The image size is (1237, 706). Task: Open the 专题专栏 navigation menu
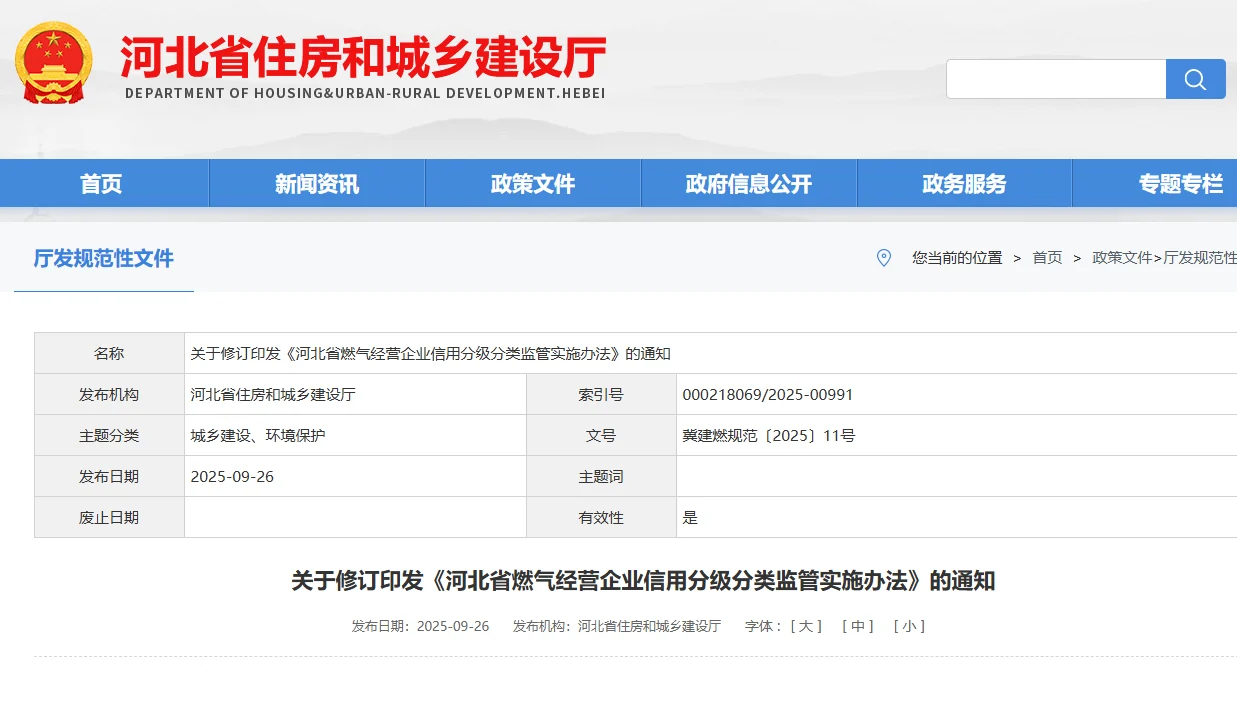[1180, 184]
